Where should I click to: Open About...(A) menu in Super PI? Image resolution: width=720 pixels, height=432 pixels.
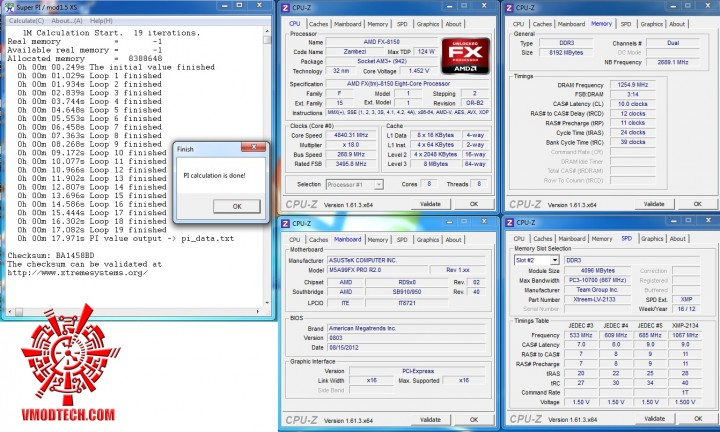(x=67, y=21)
